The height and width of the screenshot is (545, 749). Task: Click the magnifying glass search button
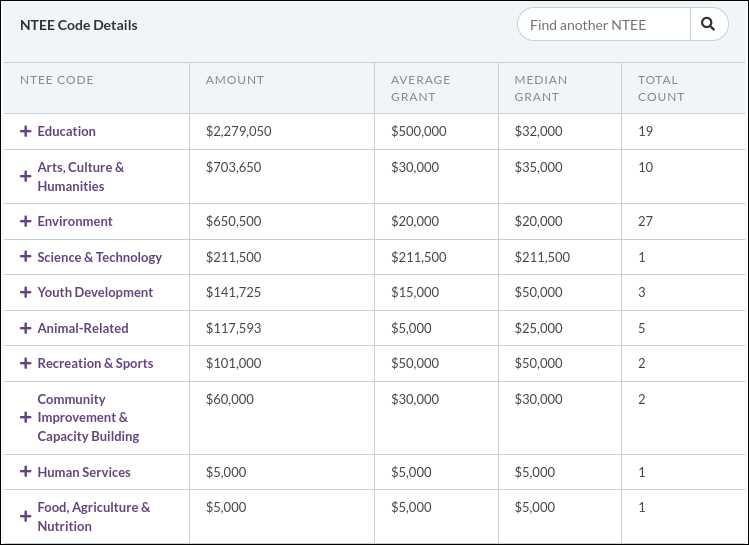(x=709, y=25)
